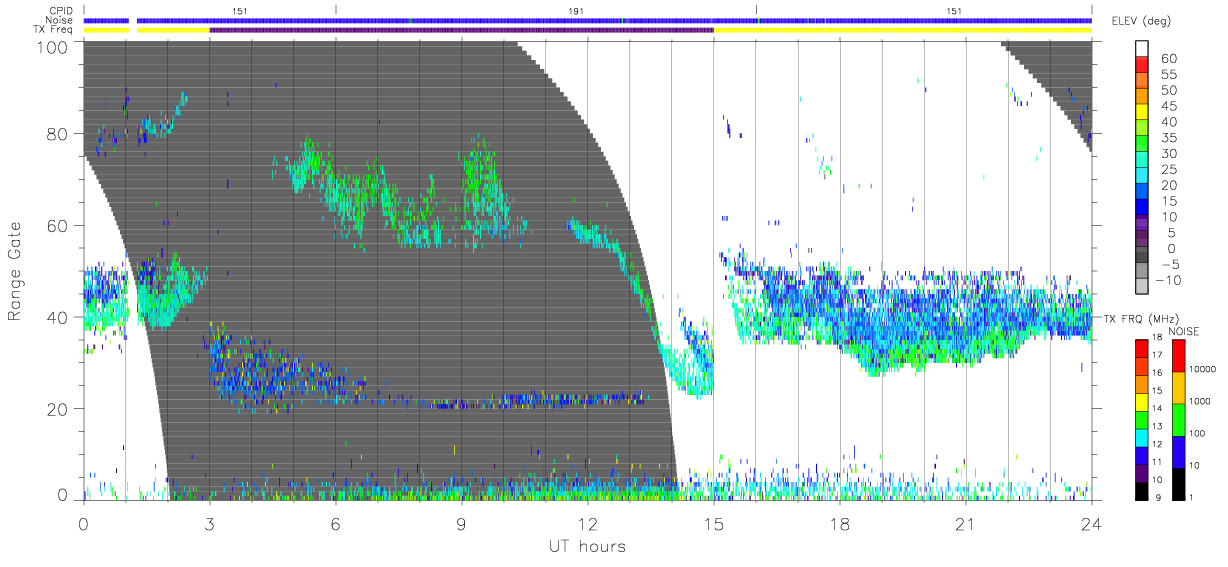Click the "1" label on NOISE scale

pyautogui.click(x=1193, y=497)
